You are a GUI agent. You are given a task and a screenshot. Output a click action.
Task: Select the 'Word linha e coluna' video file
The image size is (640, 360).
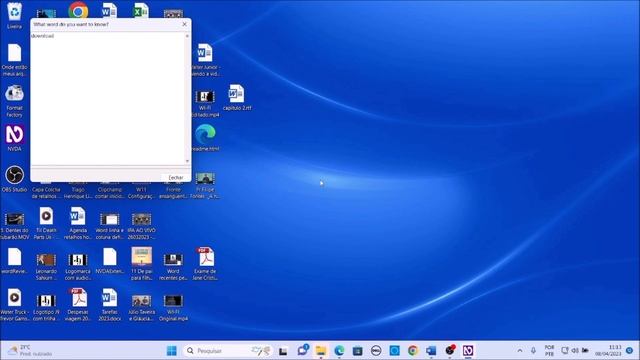pyautogui.click(x=110, y=226)
